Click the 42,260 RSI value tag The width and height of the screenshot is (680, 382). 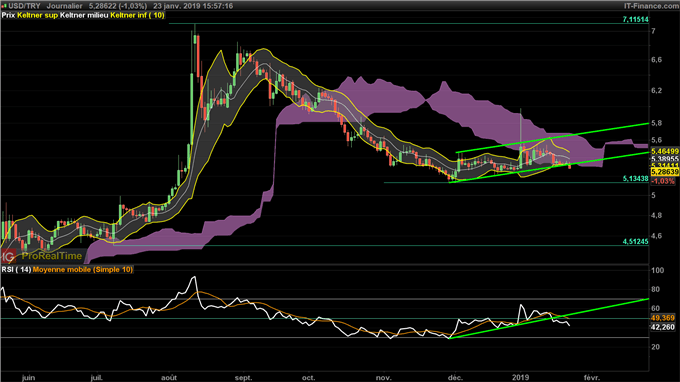pos(663,327)
